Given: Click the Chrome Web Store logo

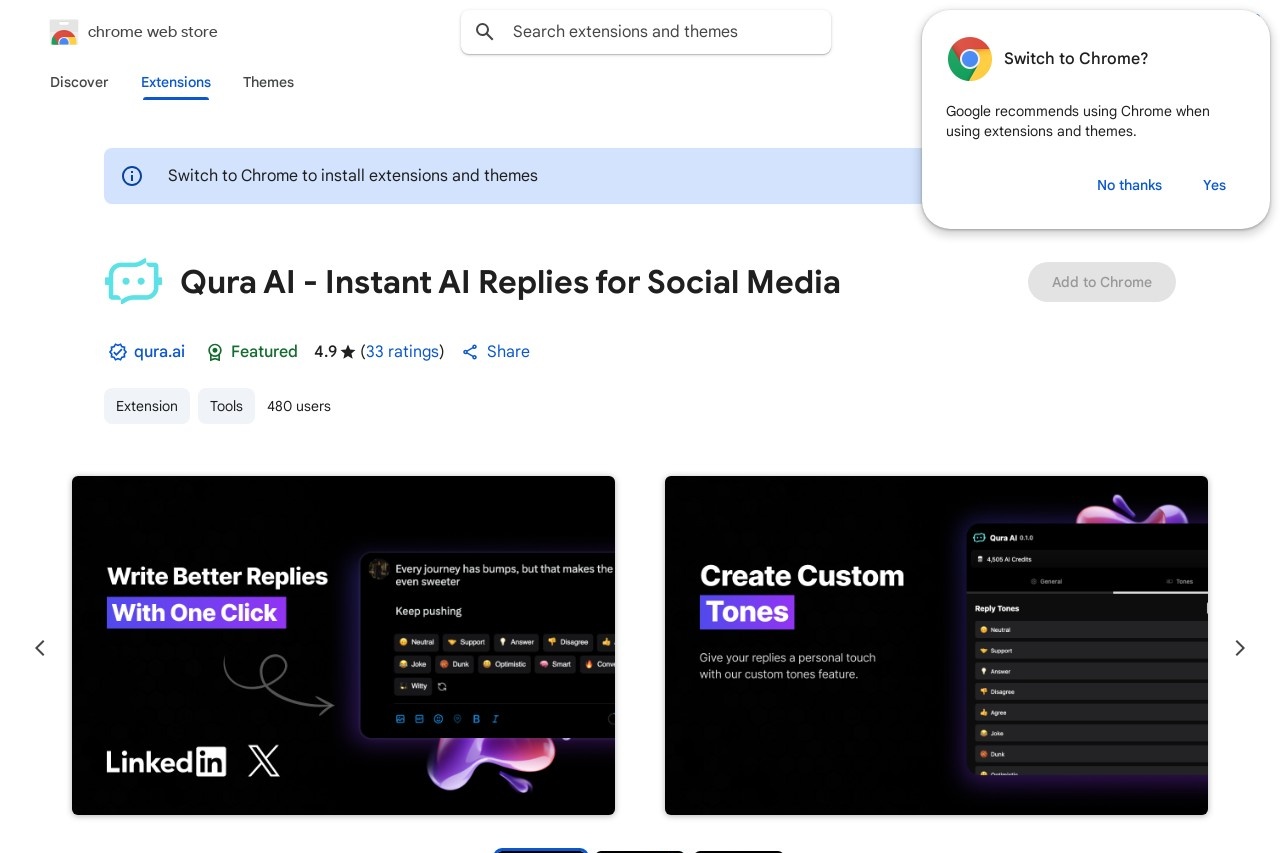Looking at the screenshot, I should click(x=63, y=32).
